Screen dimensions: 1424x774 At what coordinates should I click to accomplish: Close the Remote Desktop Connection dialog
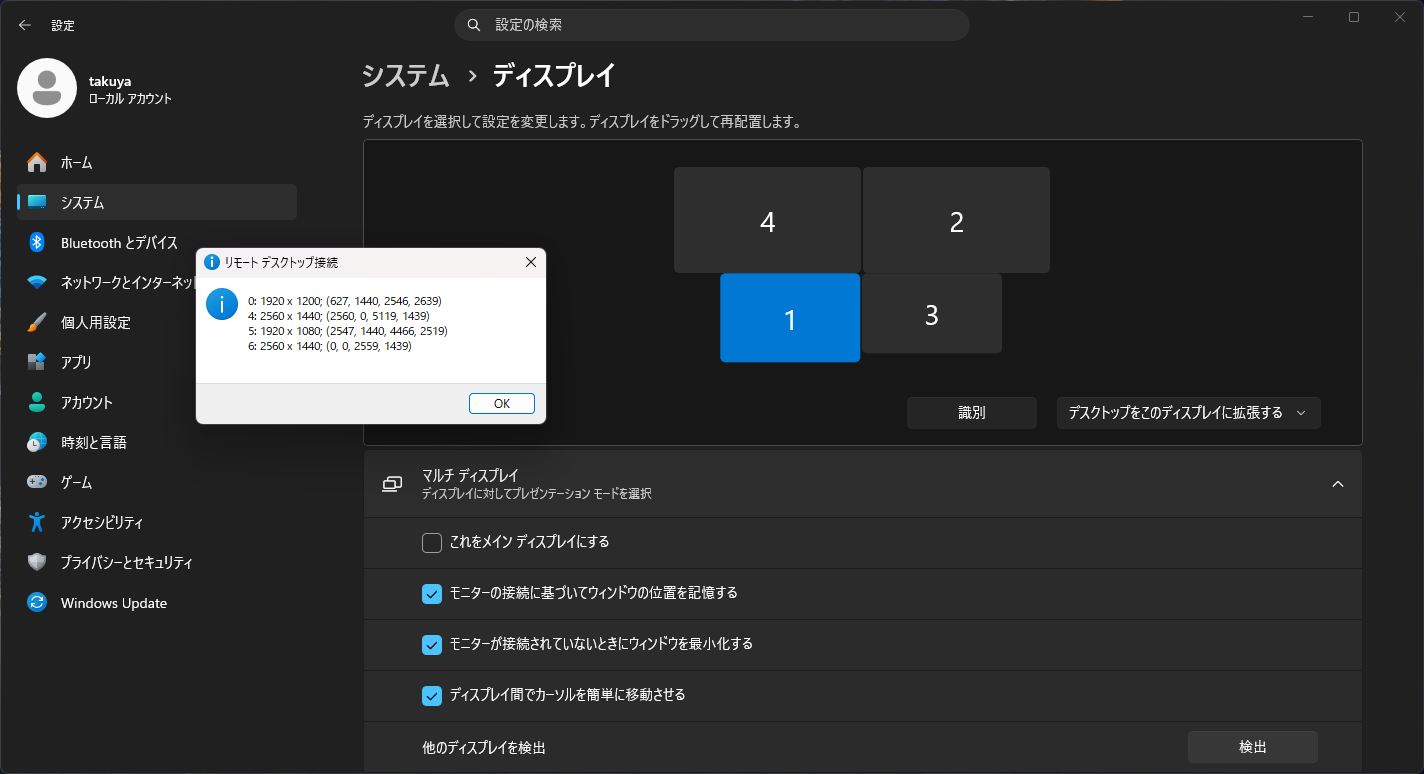click(x=531, y=262)
